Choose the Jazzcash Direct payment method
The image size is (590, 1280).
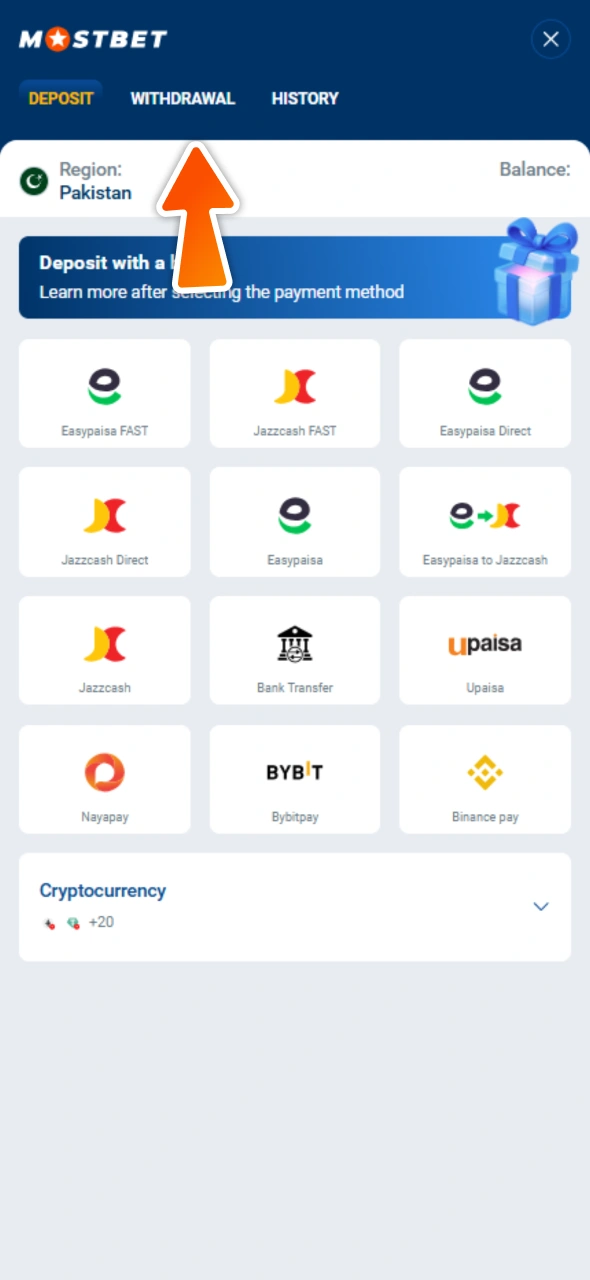click(x=104, y=521)
